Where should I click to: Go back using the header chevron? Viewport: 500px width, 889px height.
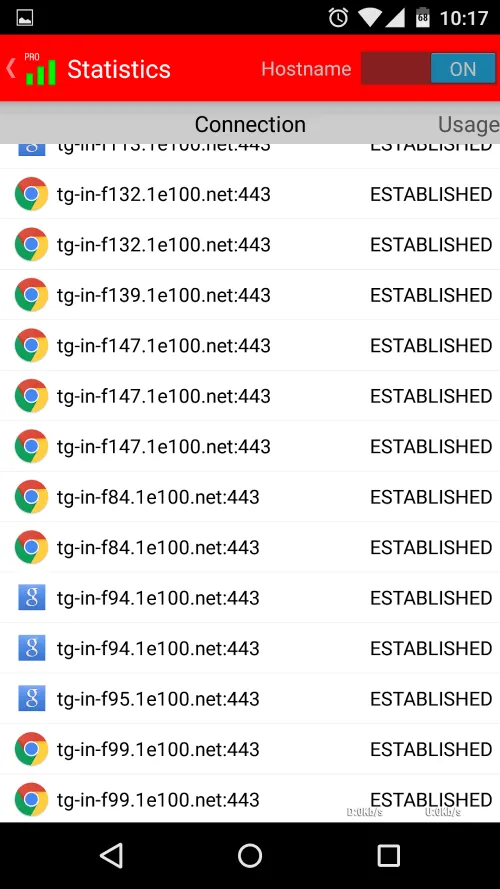tap(11, 69)
